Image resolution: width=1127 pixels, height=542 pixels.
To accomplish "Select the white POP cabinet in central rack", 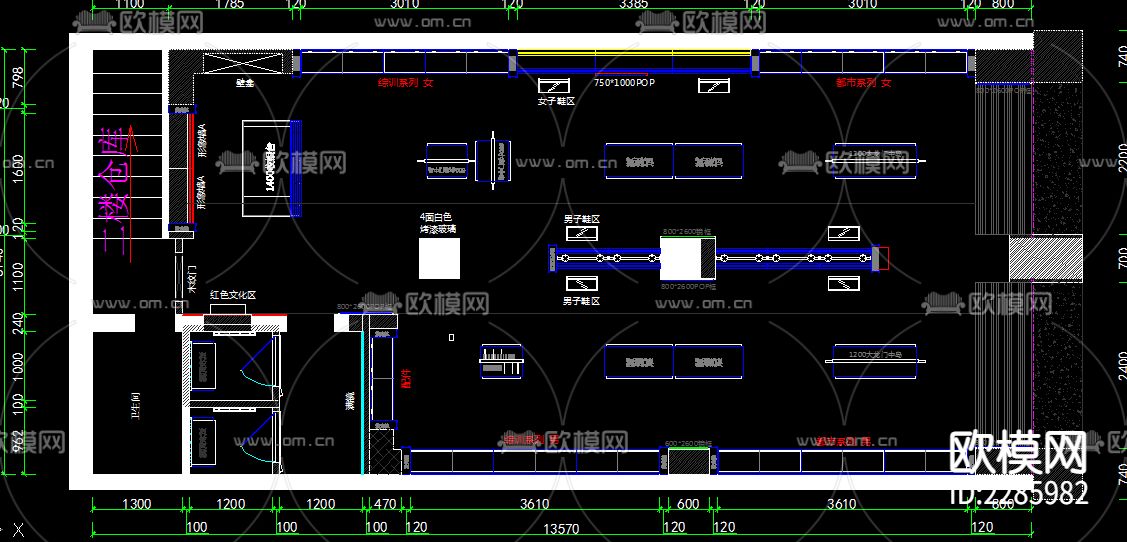I will [x=687, y=258].
